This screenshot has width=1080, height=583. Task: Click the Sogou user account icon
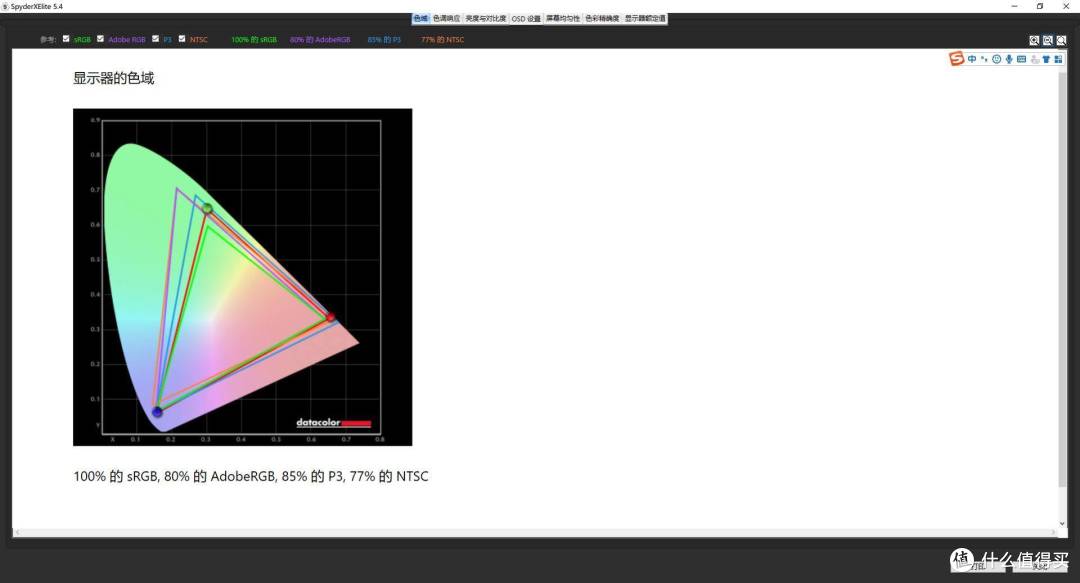(1035, 59)
